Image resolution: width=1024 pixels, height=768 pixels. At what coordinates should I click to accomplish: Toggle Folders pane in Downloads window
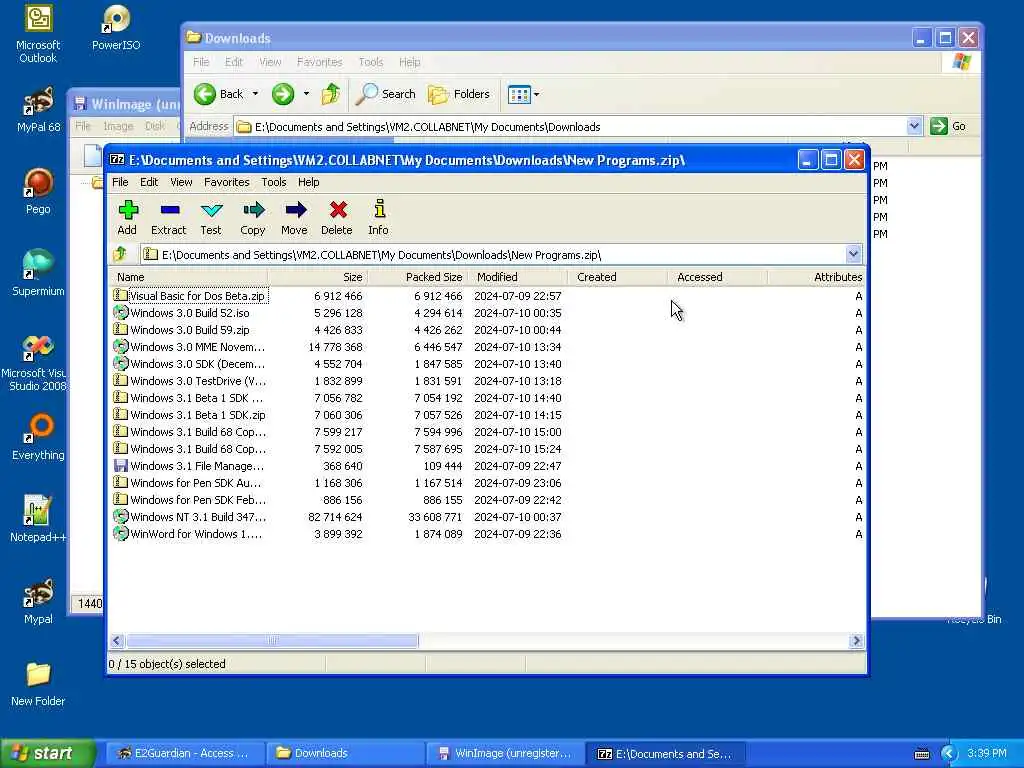pos(458,94)
